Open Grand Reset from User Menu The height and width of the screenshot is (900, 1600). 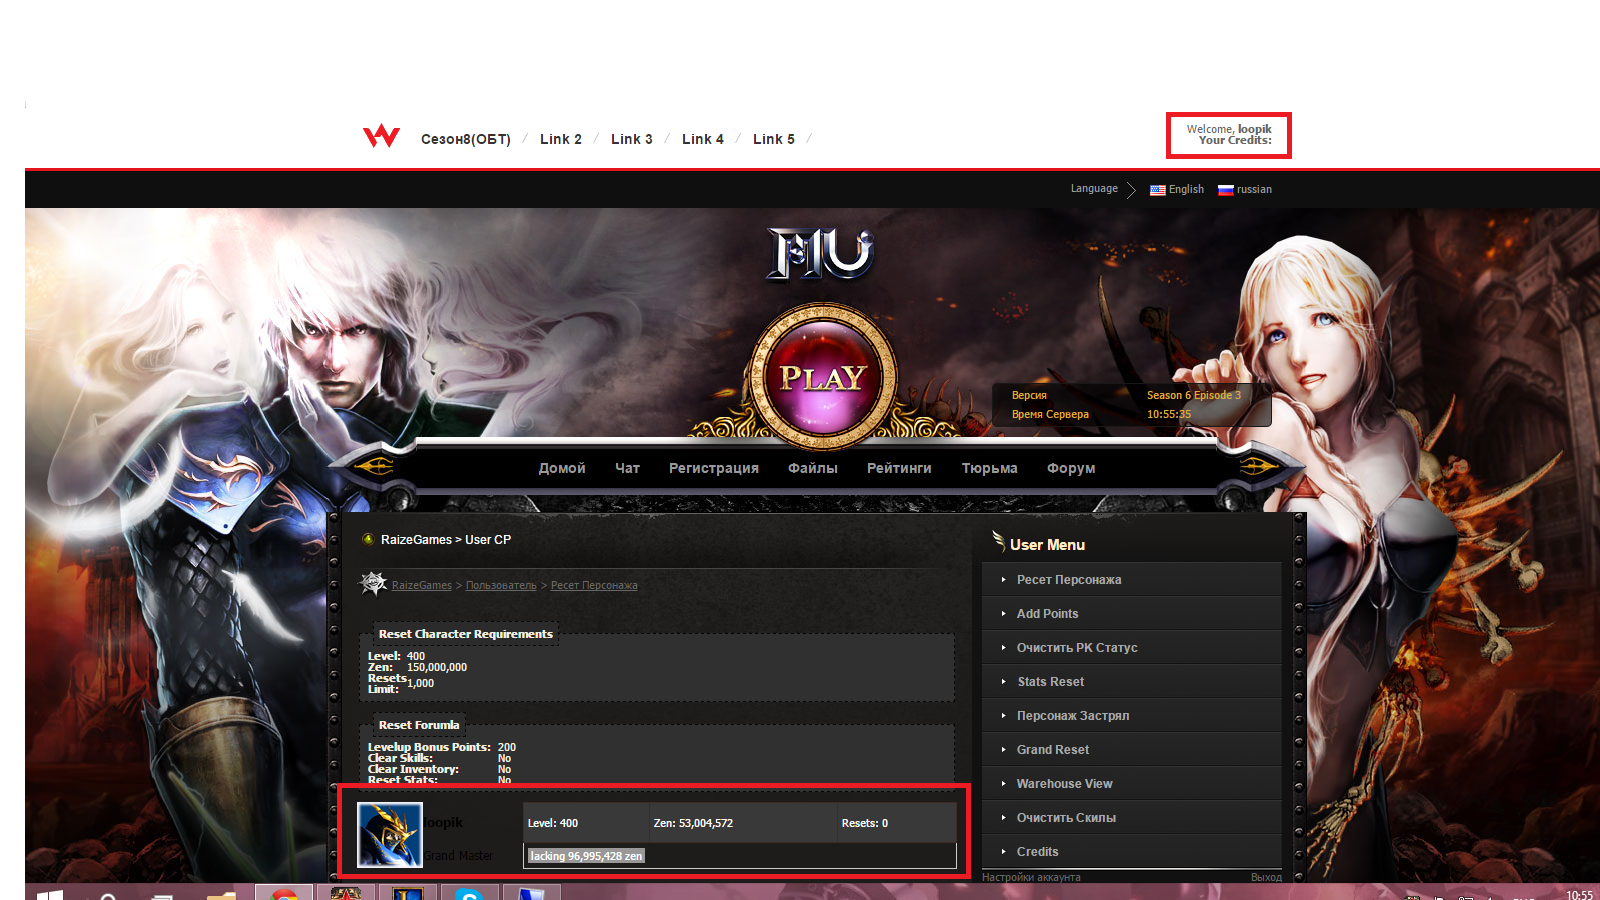(1052, 750)
